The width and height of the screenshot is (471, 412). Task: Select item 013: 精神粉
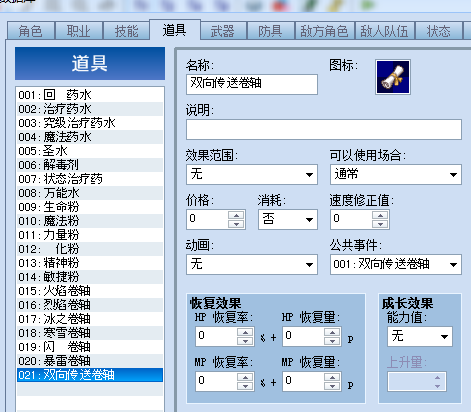[90, 263]
